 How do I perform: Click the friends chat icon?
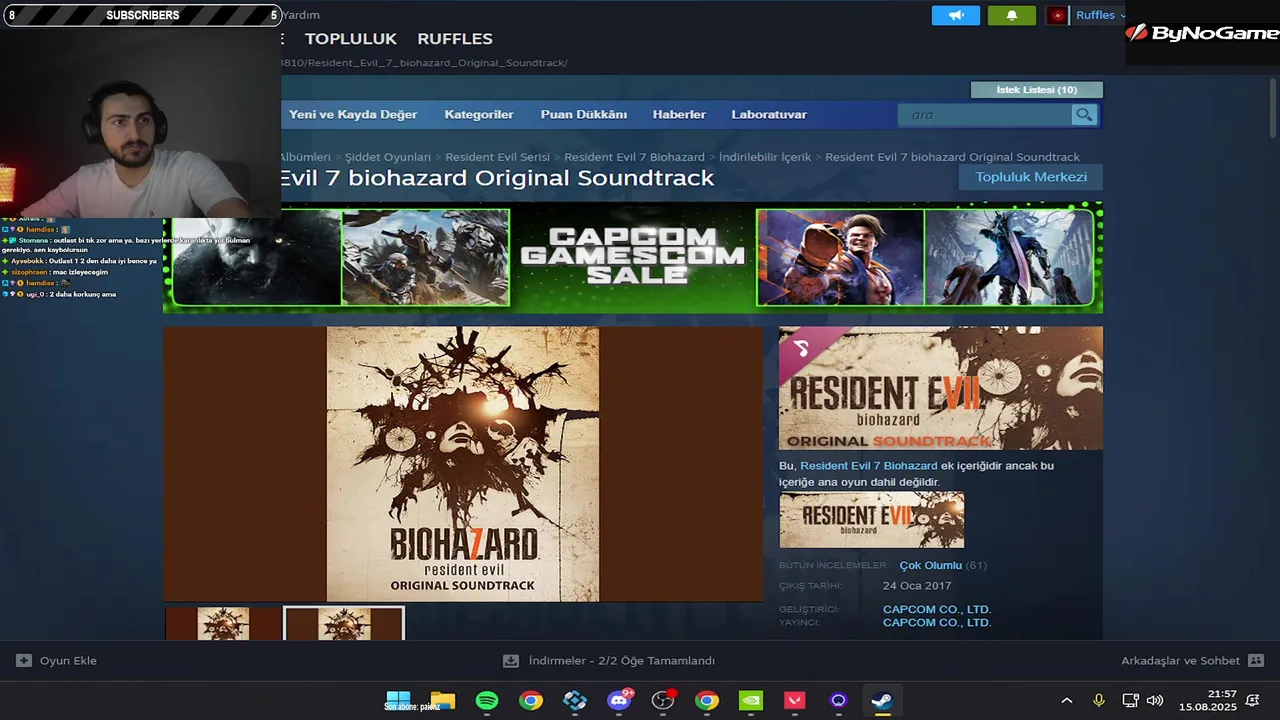tap(1256, 661)
